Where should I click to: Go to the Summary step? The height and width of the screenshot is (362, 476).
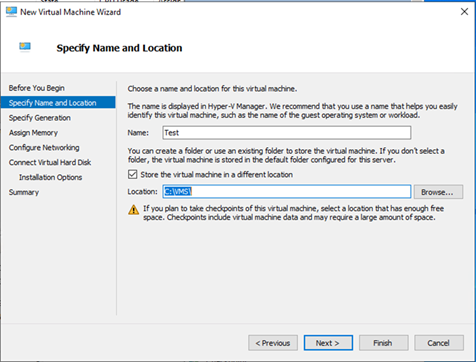24,192
